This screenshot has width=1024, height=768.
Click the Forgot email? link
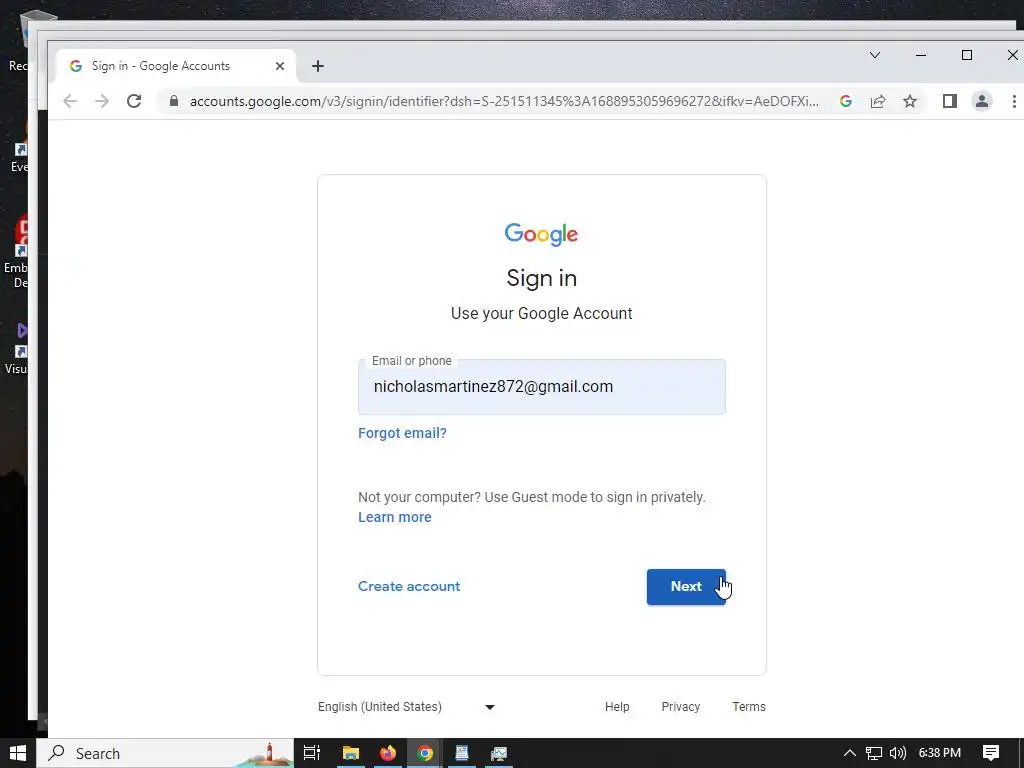pos(402,433)
